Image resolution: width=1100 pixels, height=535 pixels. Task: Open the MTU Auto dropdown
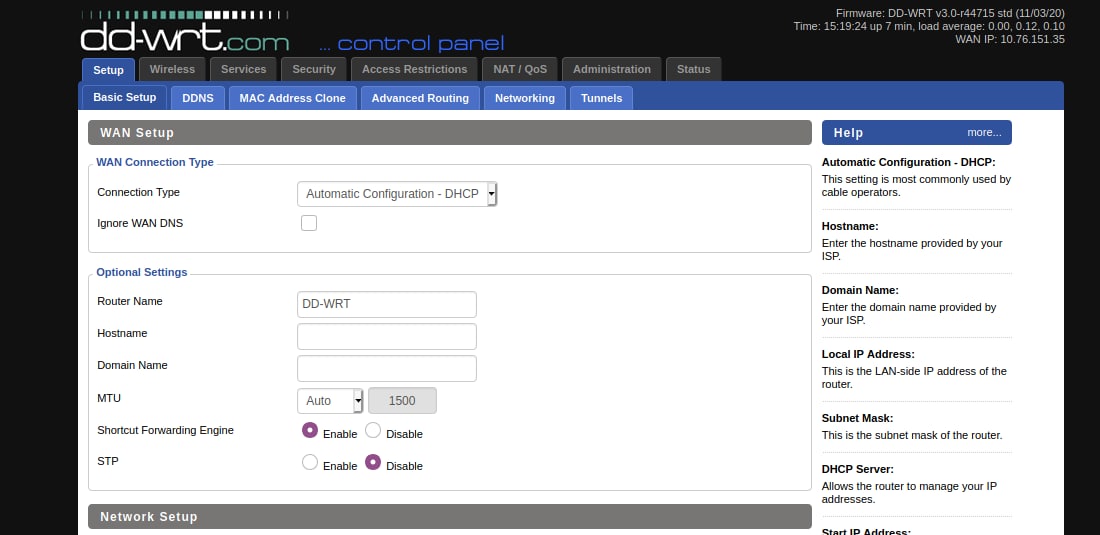pyautogui.click(x=330, y=401)
